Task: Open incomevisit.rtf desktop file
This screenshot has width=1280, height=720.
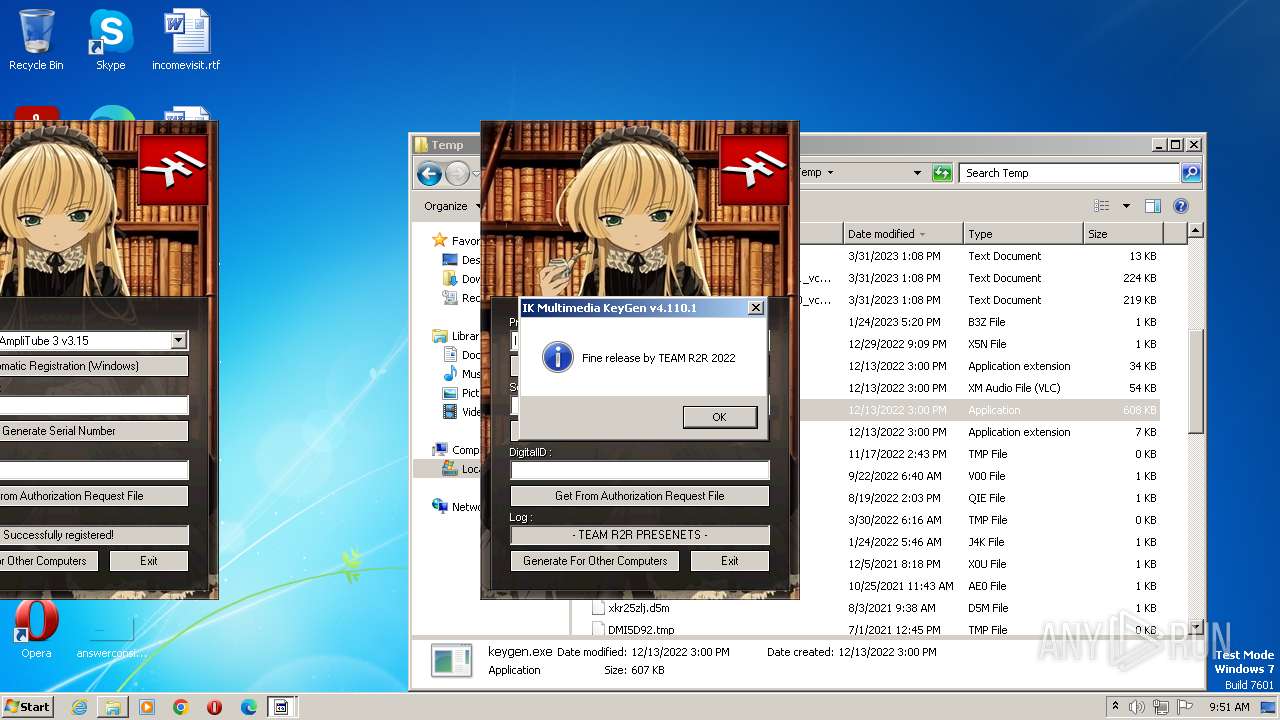Action: pos(186,41)
